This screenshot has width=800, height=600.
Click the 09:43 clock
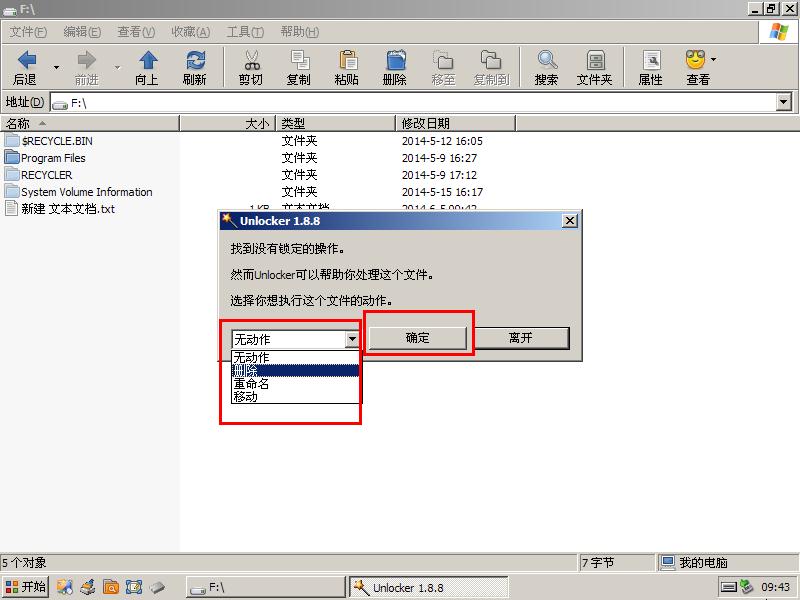point(776,587)
